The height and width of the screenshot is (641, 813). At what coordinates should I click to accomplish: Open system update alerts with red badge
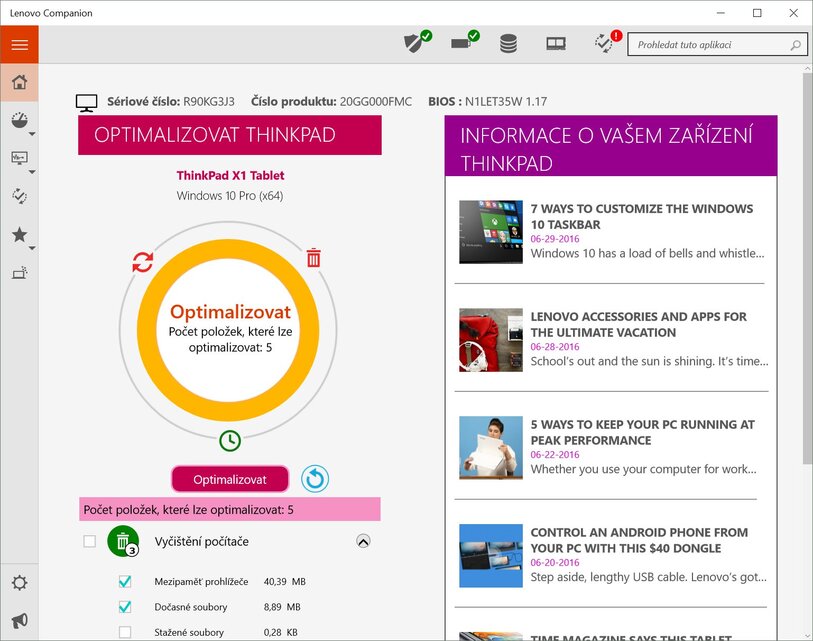click(604, 44)
